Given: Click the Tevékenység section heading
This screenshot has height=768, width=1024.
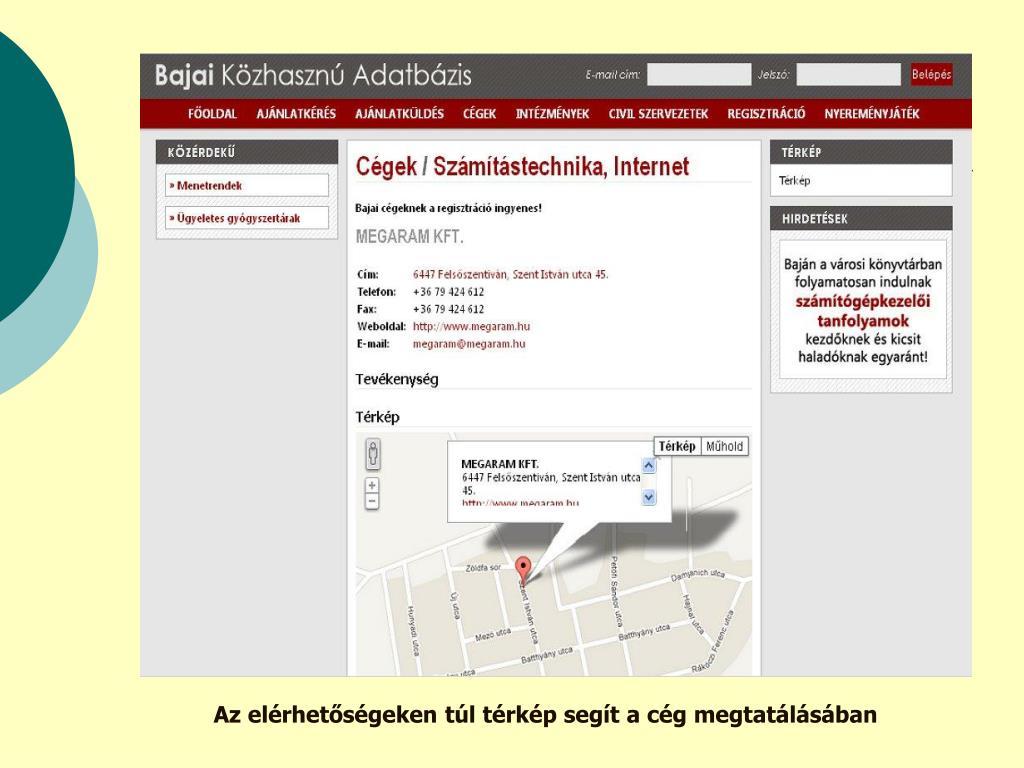Looking at the screenshot, I should coord(397,379).
